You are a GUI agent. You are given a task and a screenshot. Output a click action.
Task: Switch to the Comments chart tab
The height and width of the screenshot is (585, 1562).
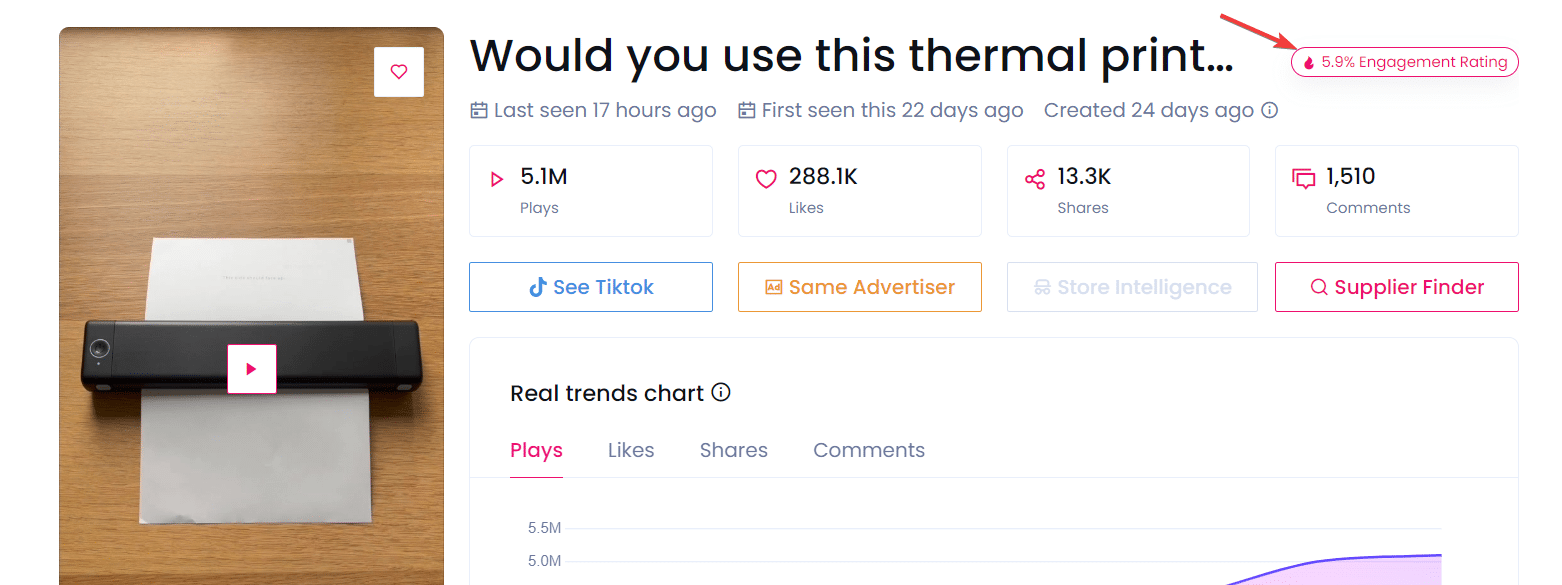(x=869, y=450)
